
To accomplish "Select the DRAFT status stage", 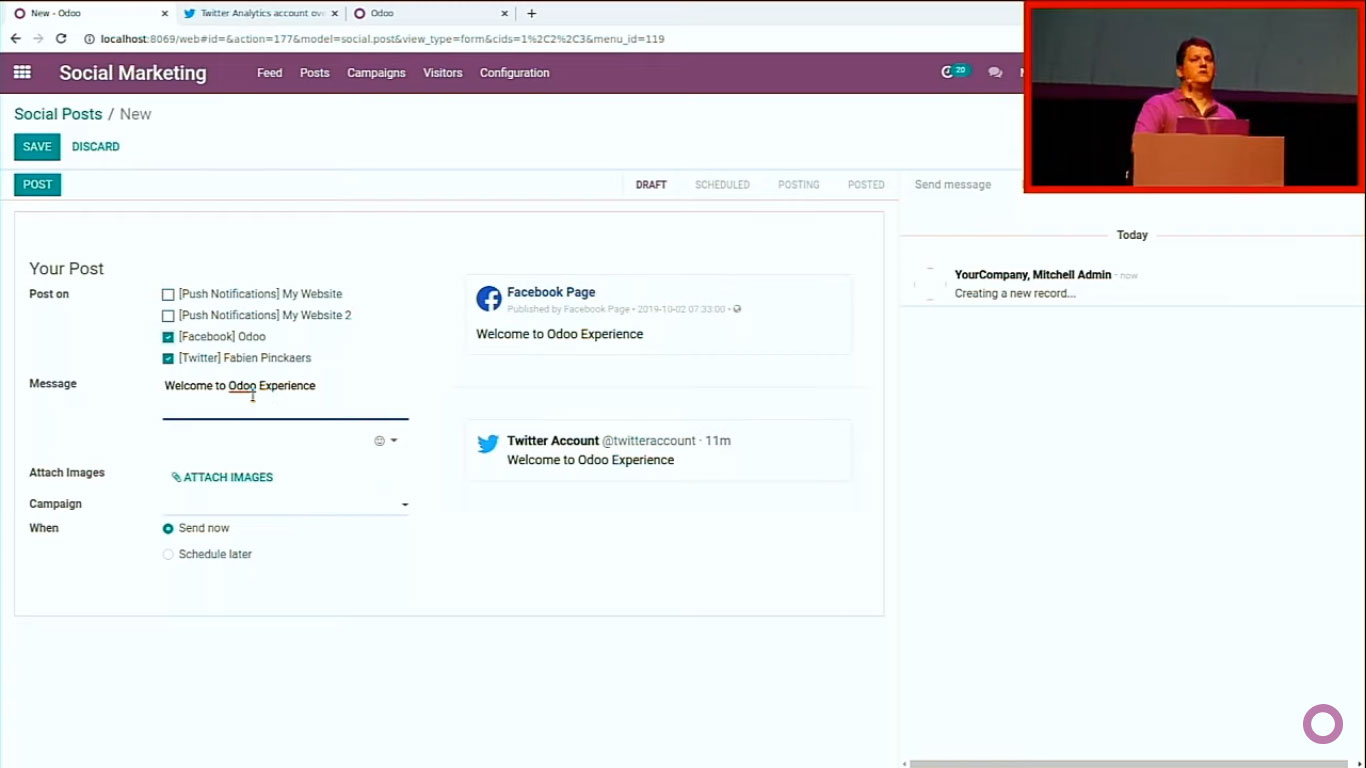I will (x=651, y=185).
